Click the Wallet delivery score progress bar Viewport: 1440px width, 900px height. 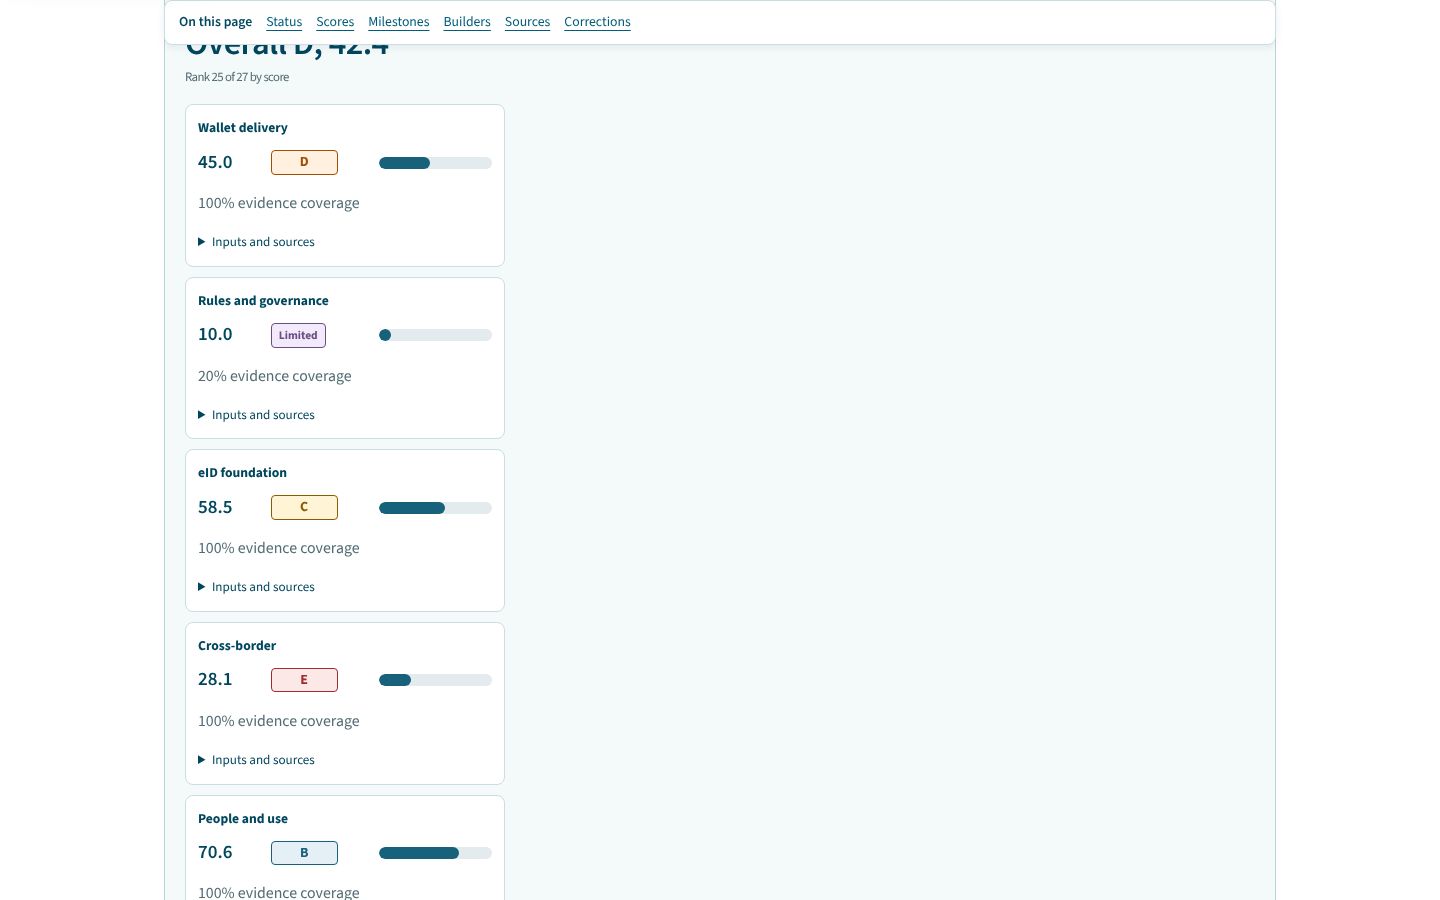tap(435, 163)
